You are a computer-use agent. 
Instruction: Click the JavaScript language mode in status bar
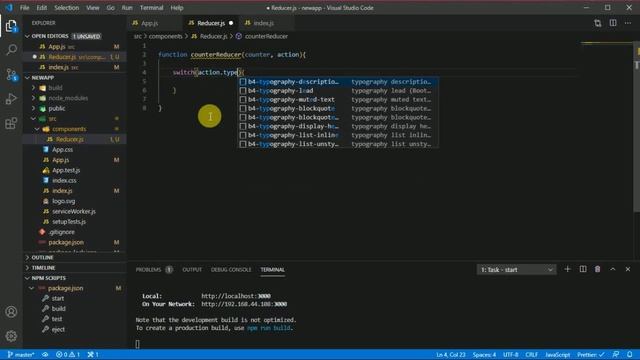(x=558, y=355)
